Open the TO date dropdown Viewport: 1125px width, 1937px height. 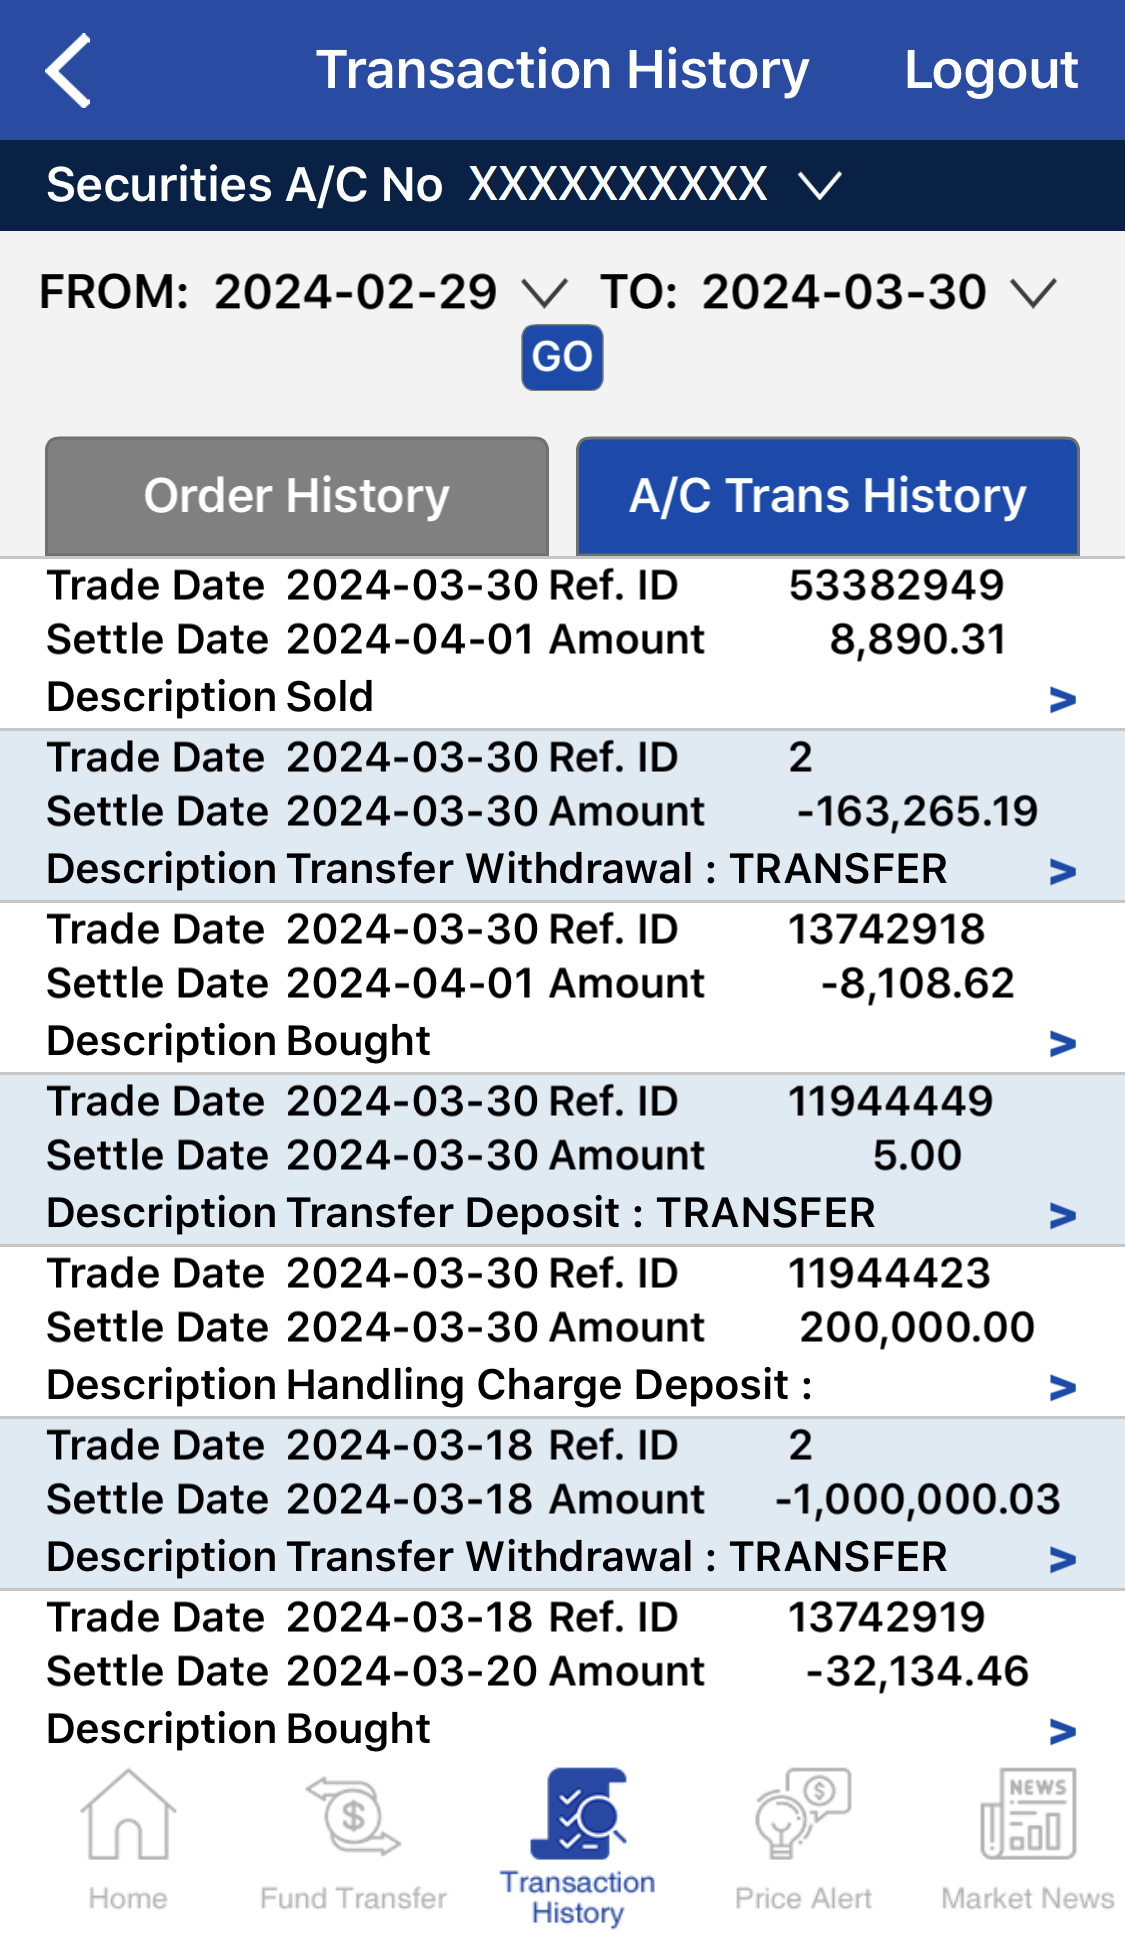tap(1033, 294)
